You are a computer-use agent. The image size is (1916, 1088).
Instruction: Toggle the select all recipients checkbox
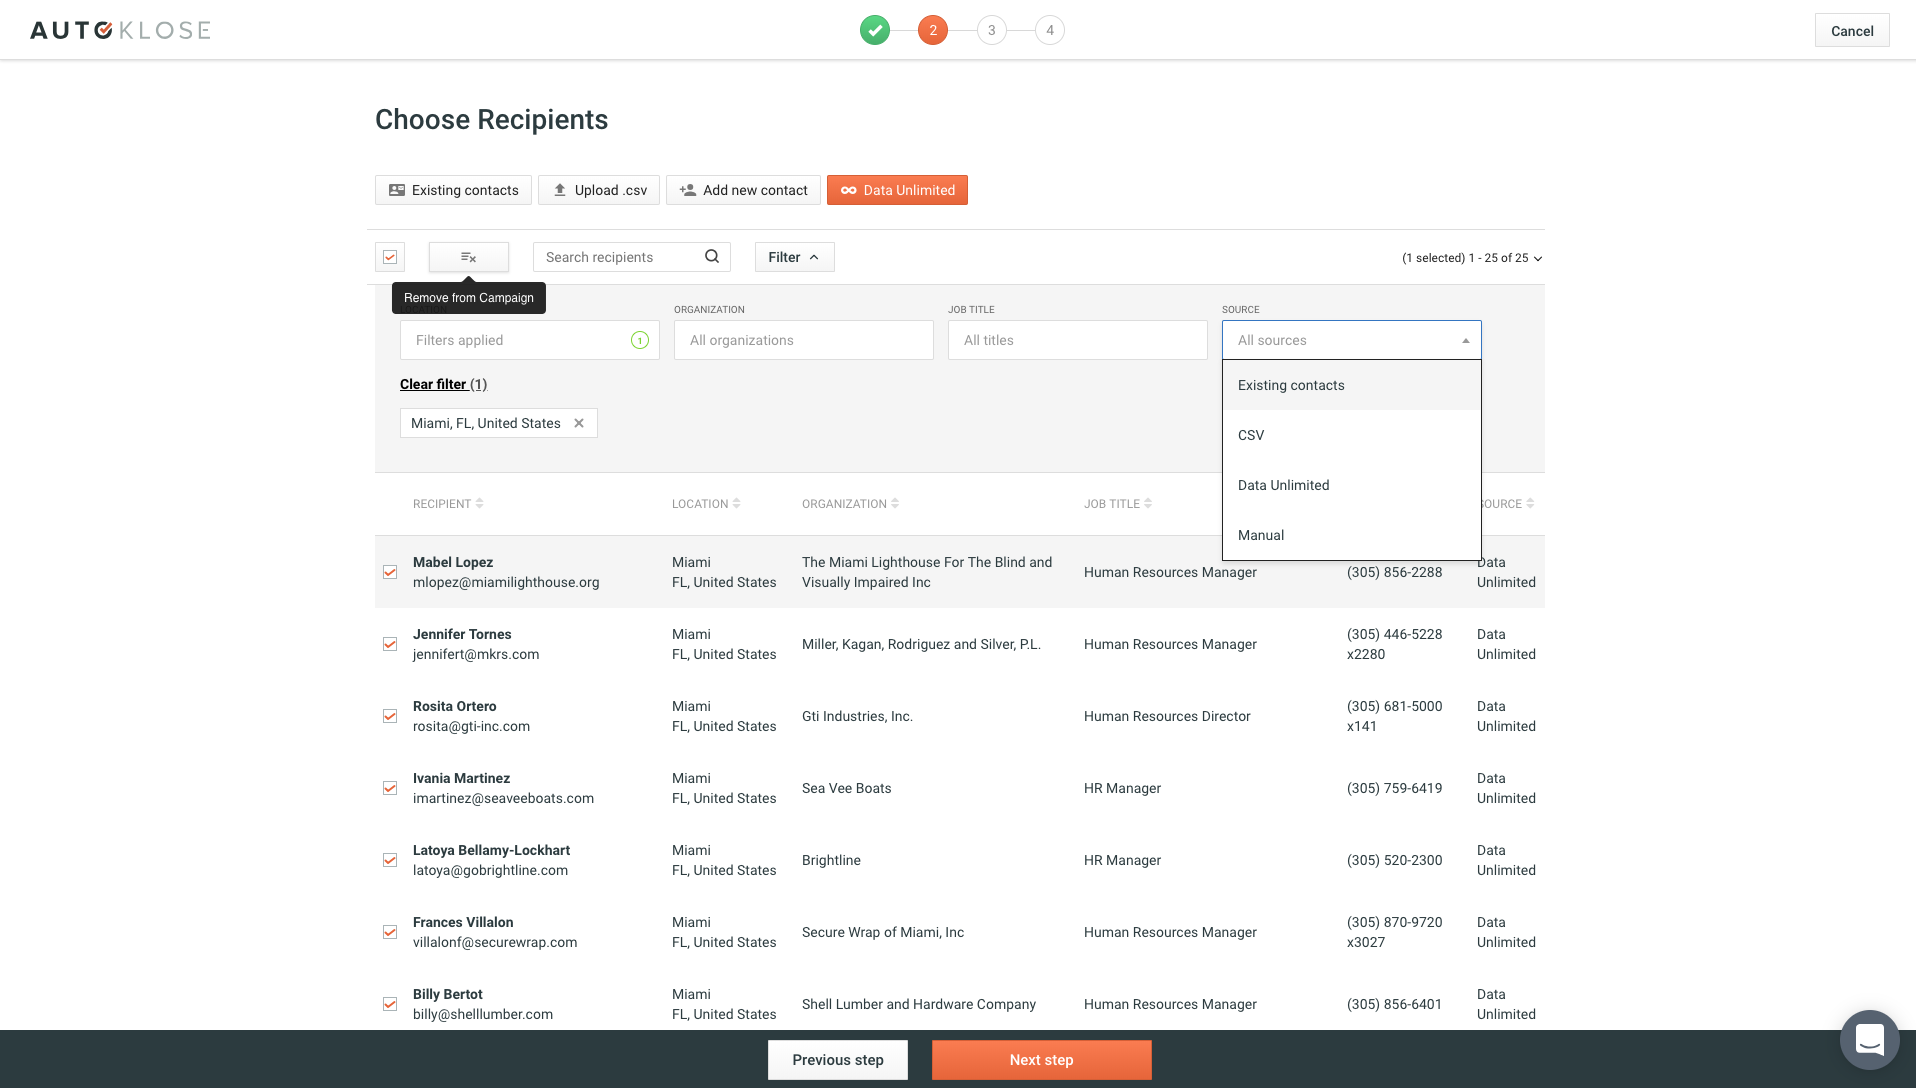pyautogui.click(x=390, y=257)
